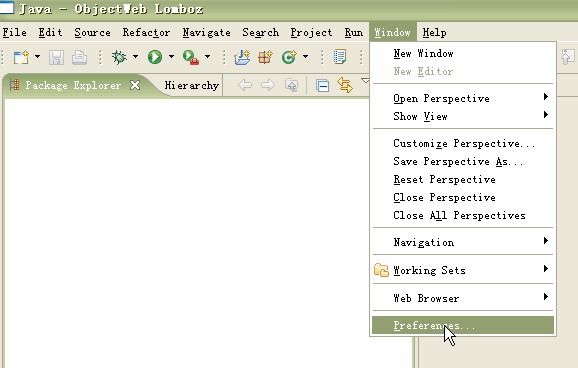Click the Working Sets folder icon
Viewport: 578px width, 368px height.
click(x=381, y=270)
